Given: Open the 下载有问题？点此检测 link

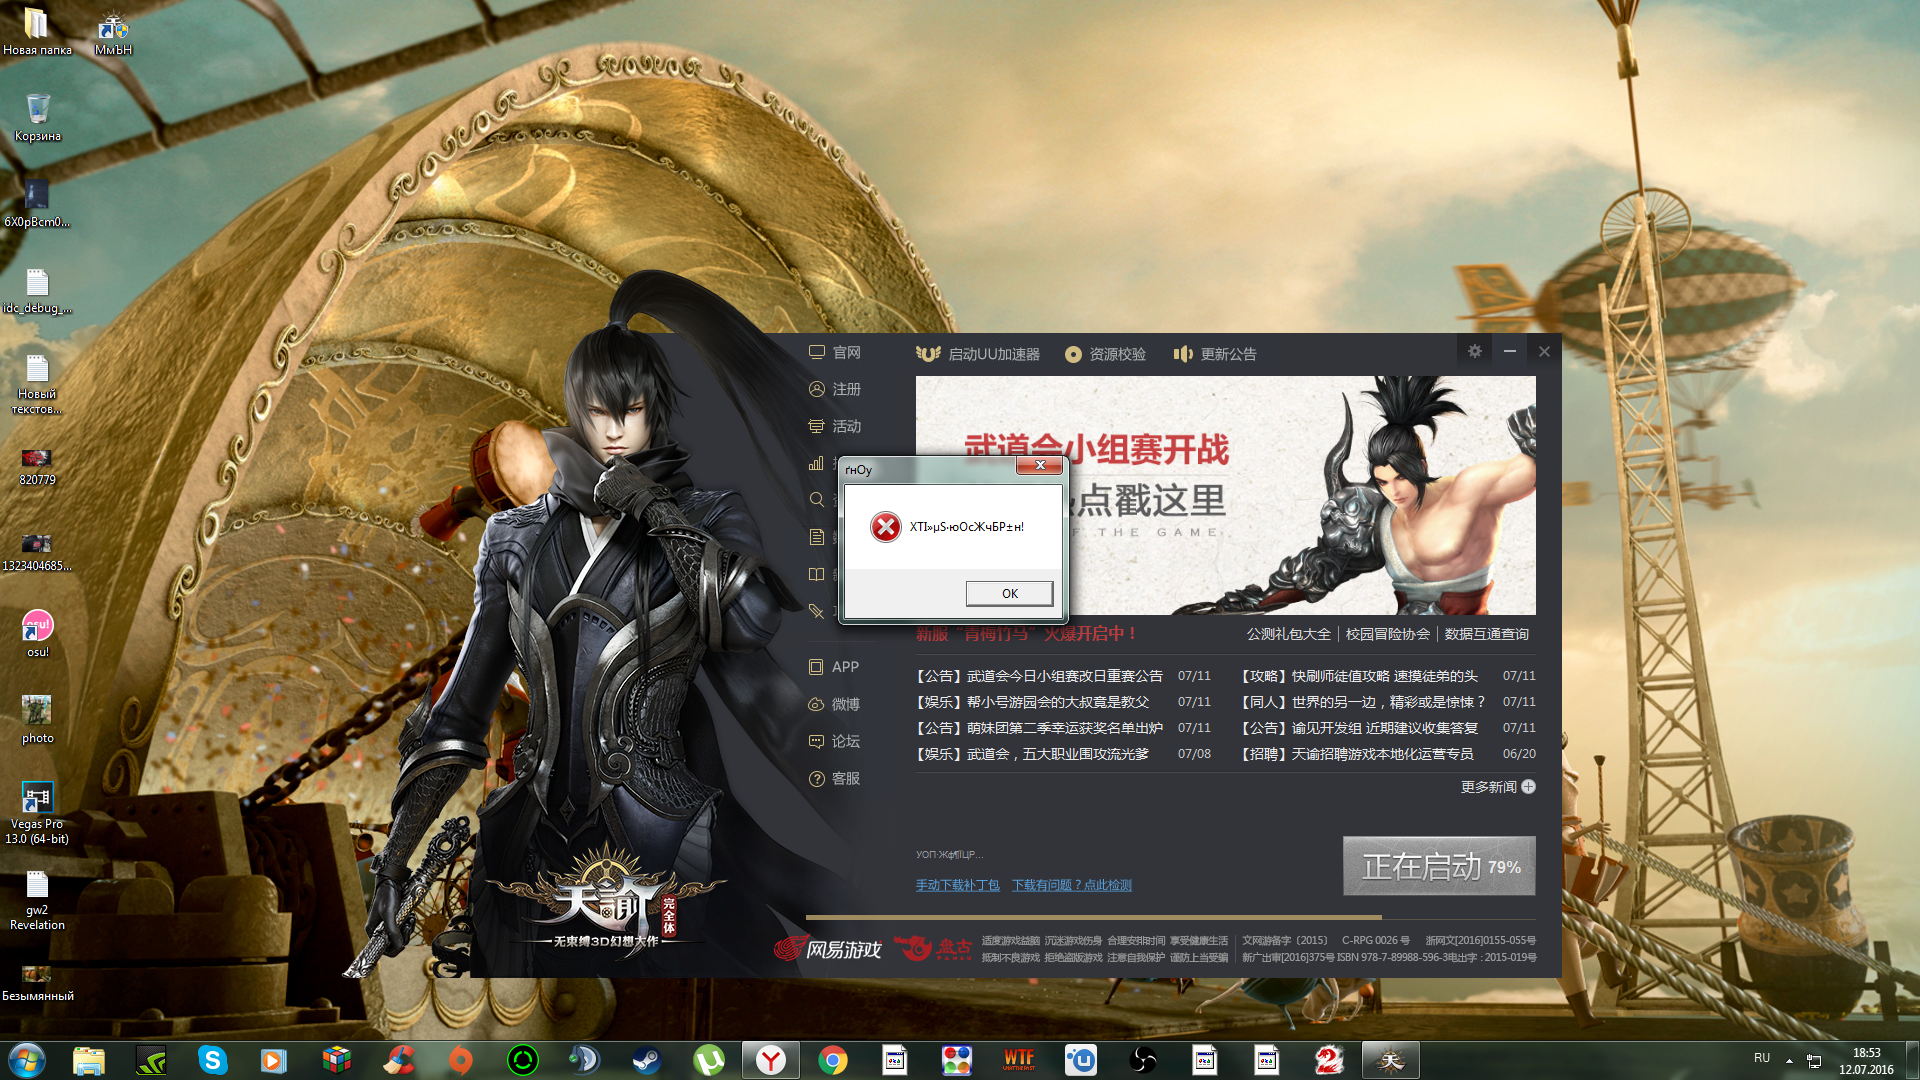Looking at the screenshot, I should (1071, 885).
